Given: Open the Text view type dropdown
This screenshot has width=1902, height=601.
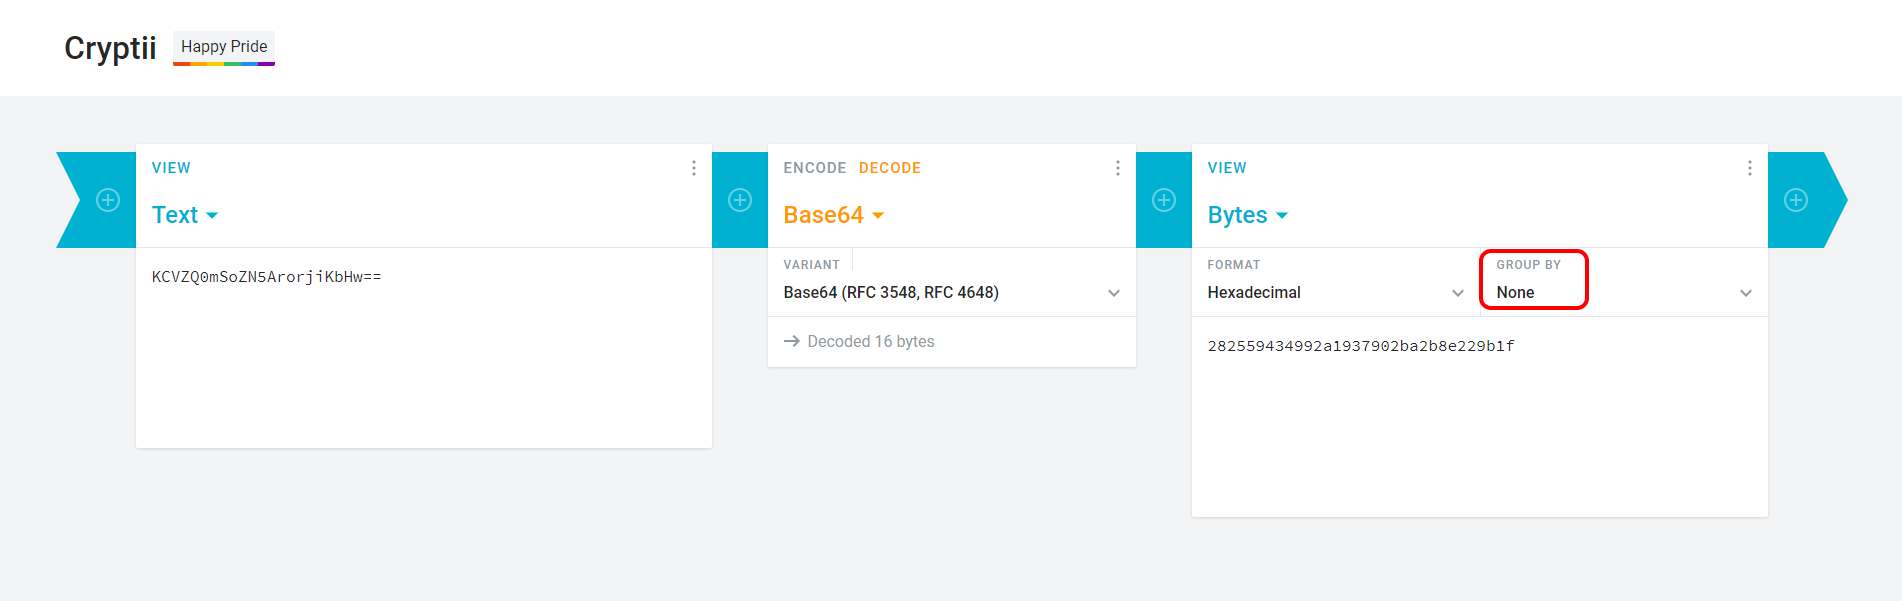Looking at the screenshot, I should click(x=185, y=215).
